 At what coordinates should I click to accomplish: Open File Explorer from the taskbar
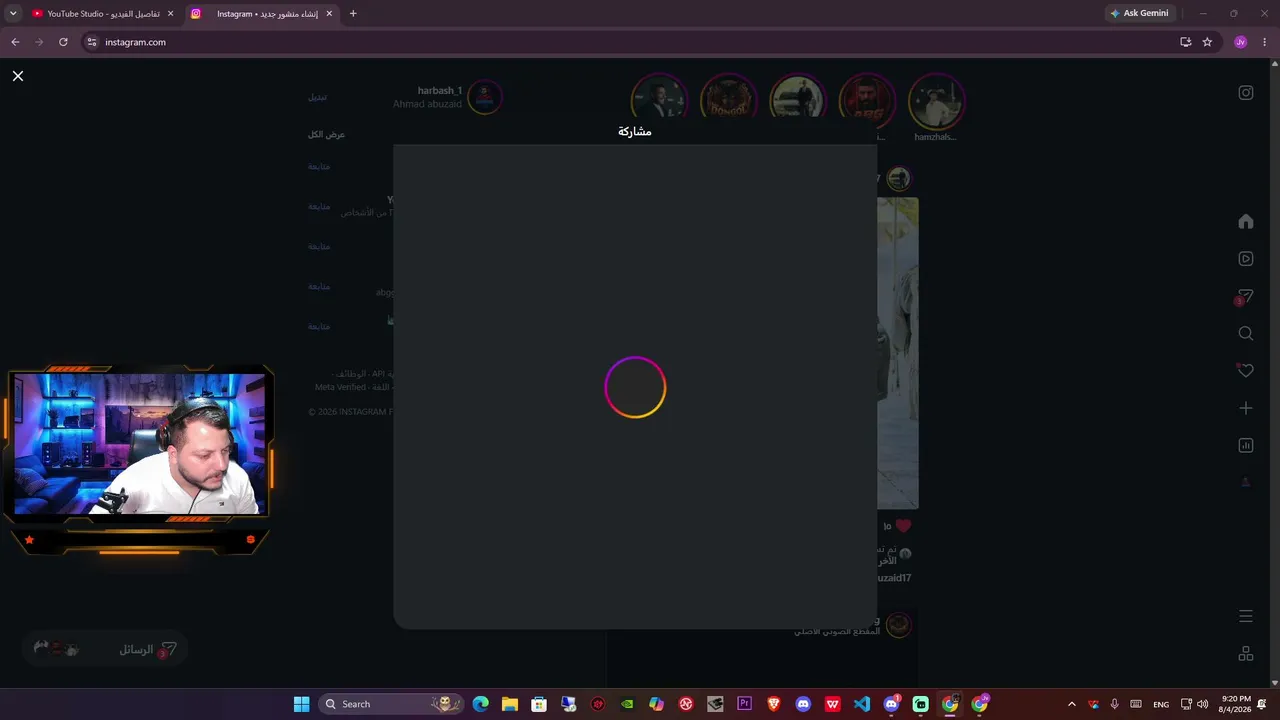click(510, 704)
